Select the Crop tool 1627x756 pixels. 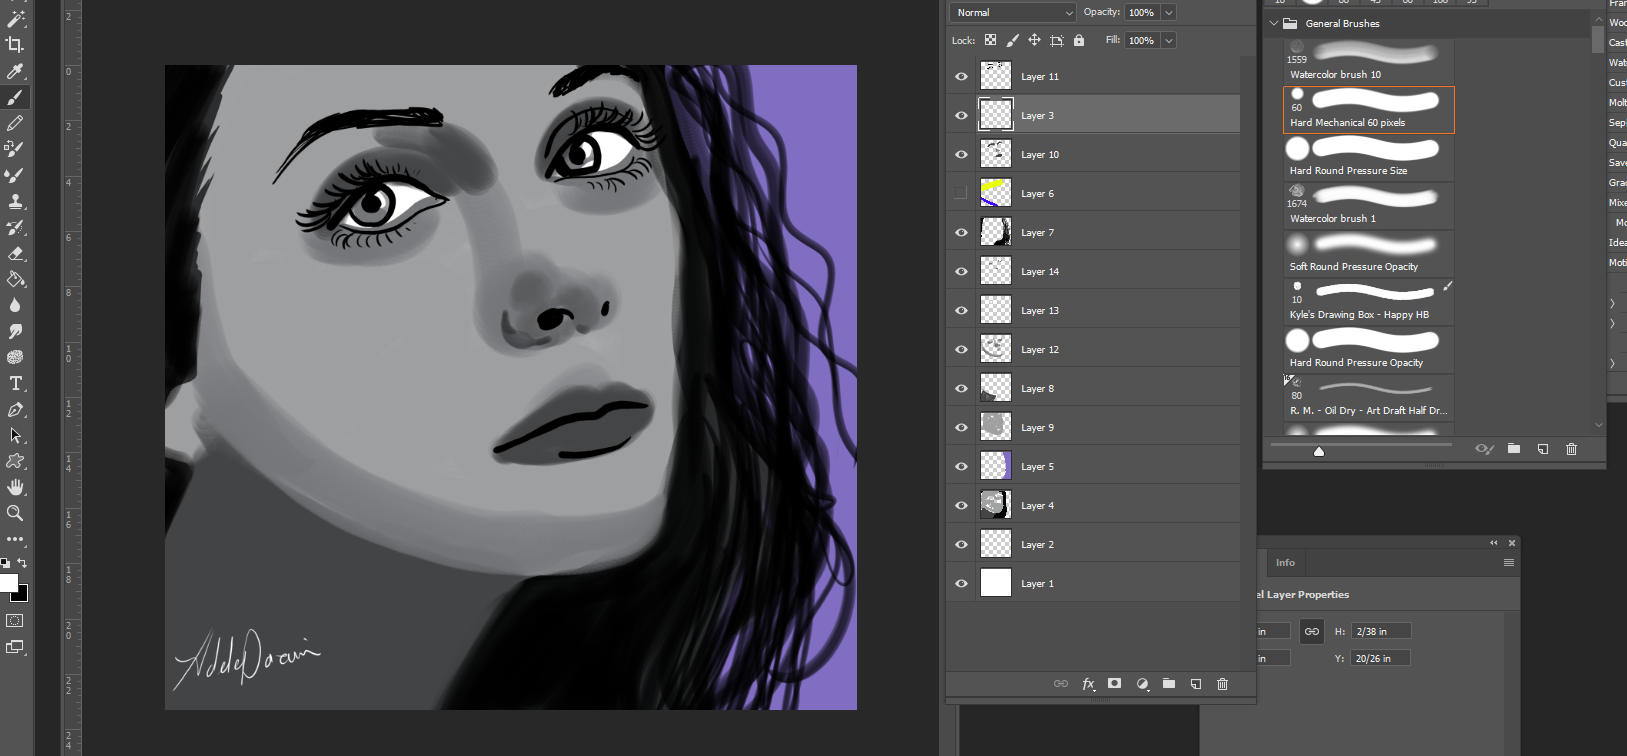coord(15,44)
